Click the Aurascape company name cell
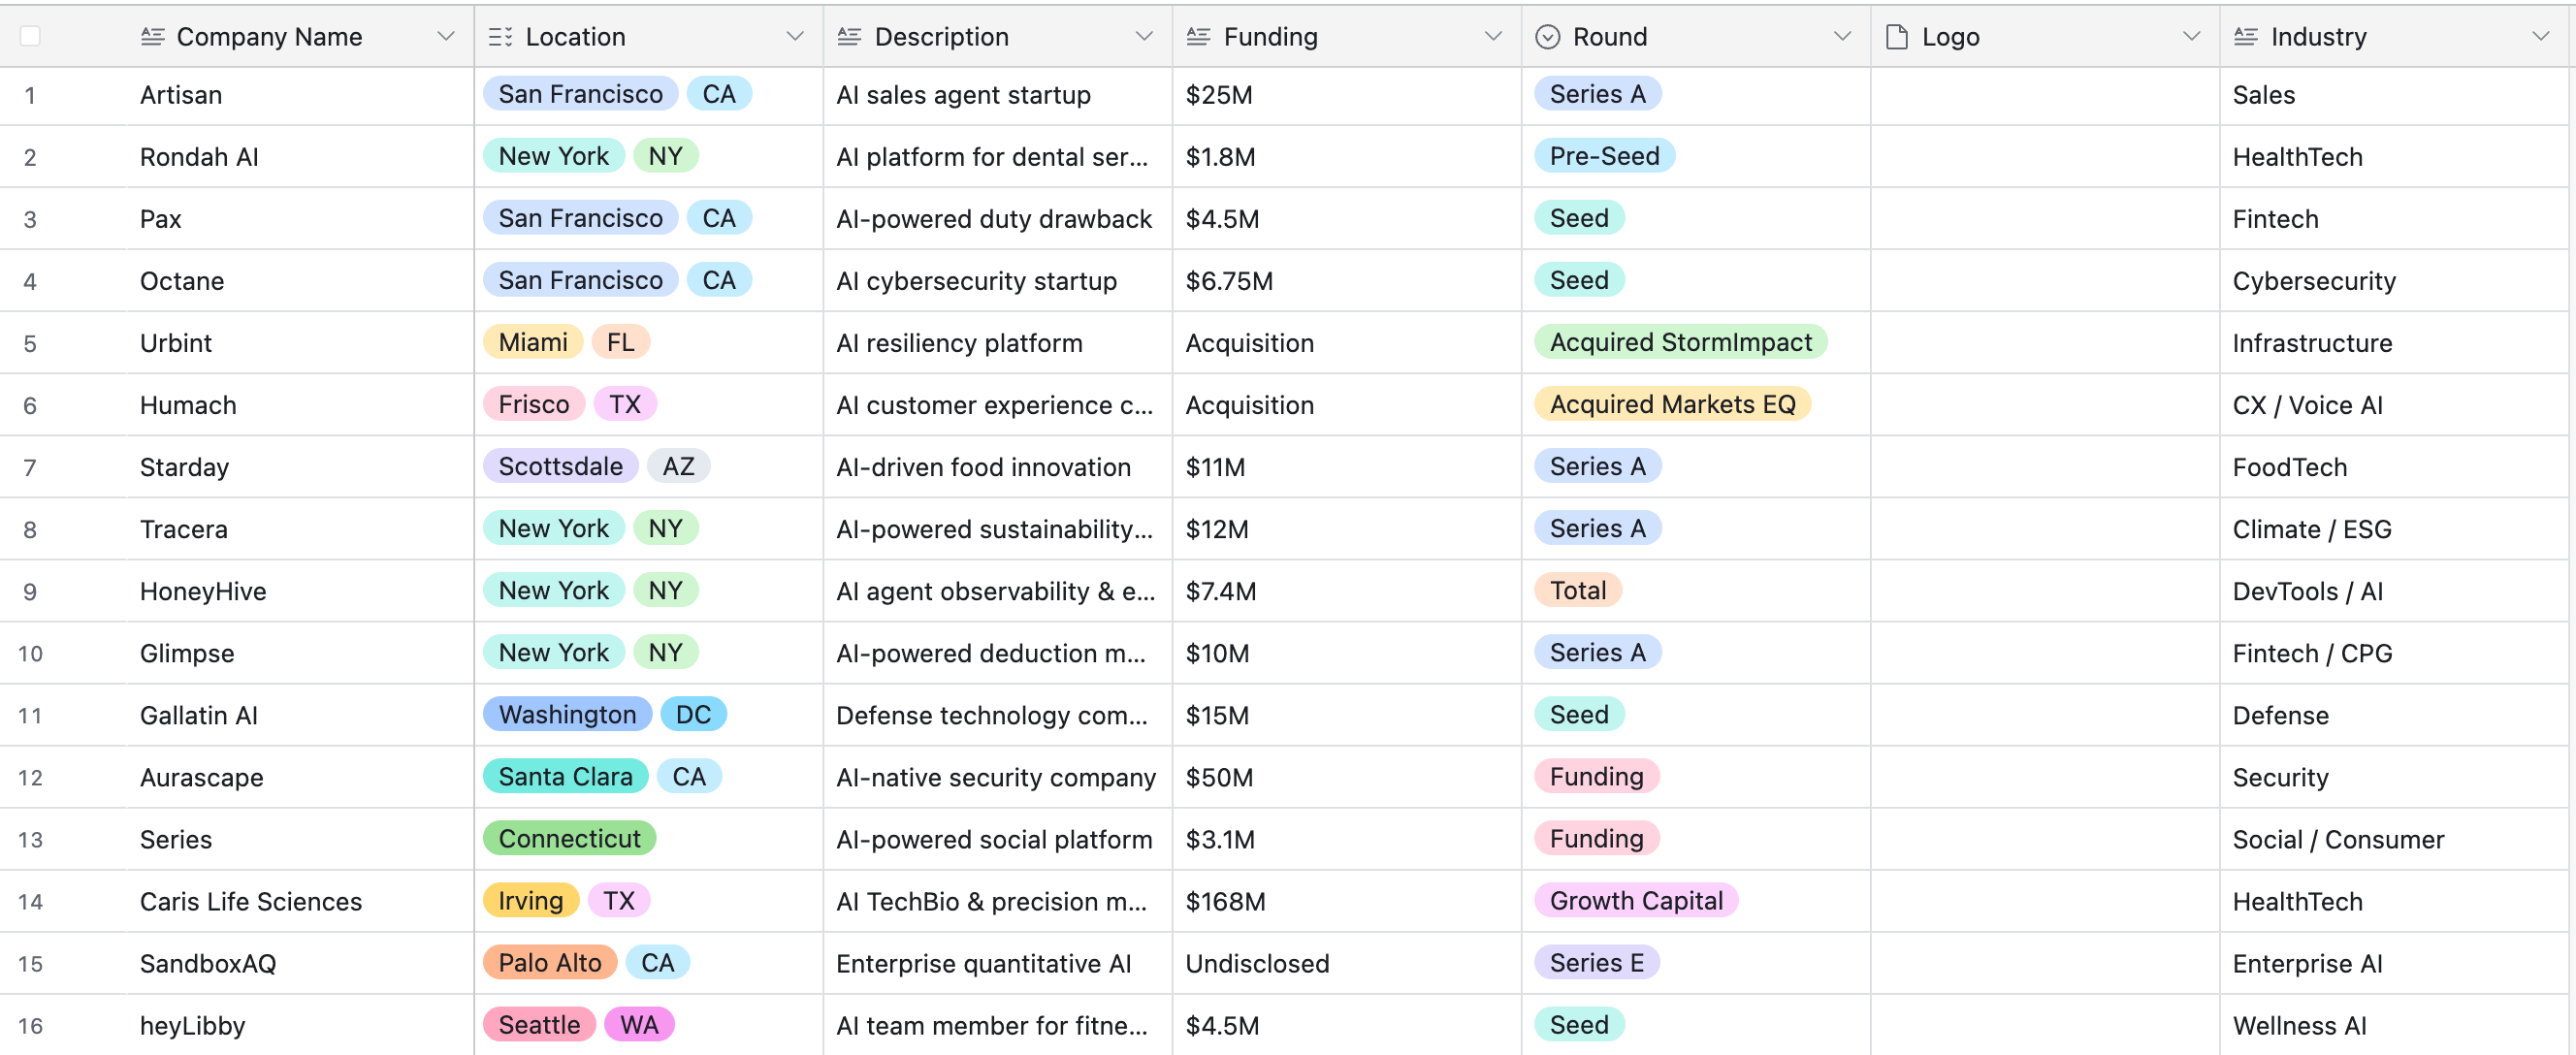2576x1055 pixels. click(300, 777)
